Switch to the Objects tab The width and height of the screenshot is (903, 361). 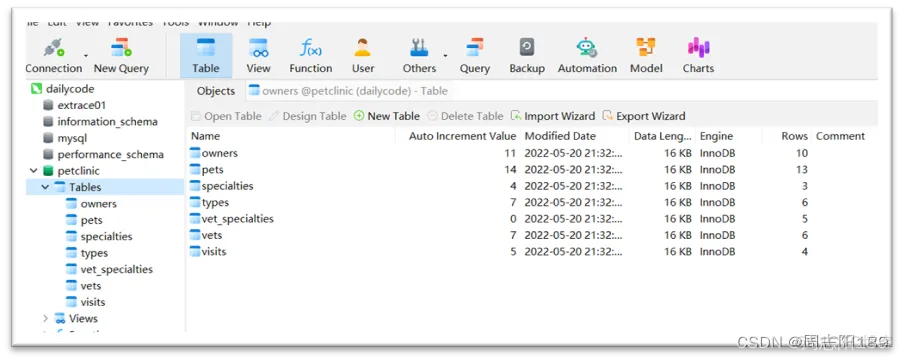[x=216, y=91]
